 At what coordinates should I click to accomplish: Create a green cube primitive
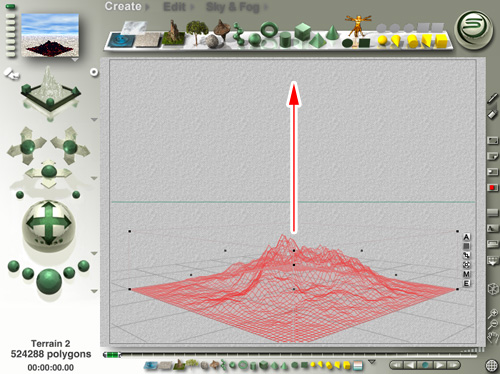pyautogui.click(x=302, y=32)
